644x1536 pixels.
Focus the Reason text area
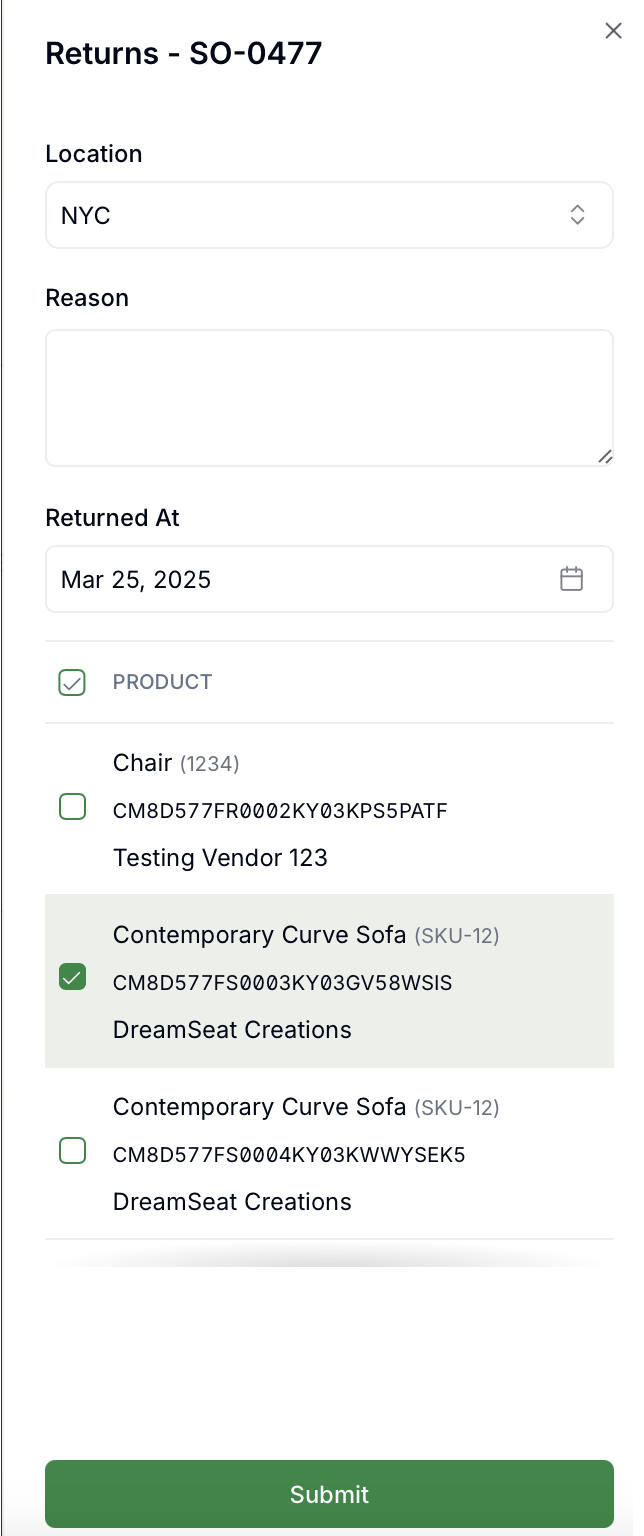[328, 397]
